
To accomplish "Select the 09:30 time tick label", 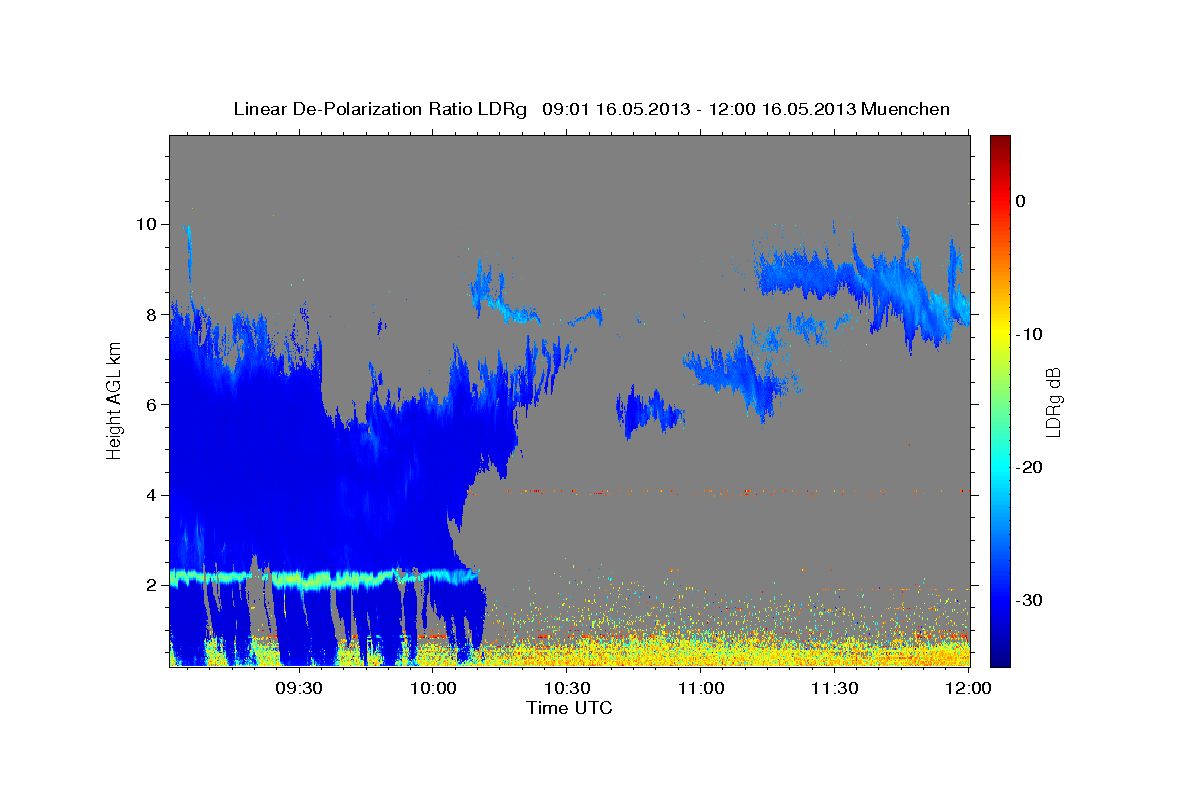I will pyautogui.click(x=298, y=689).
